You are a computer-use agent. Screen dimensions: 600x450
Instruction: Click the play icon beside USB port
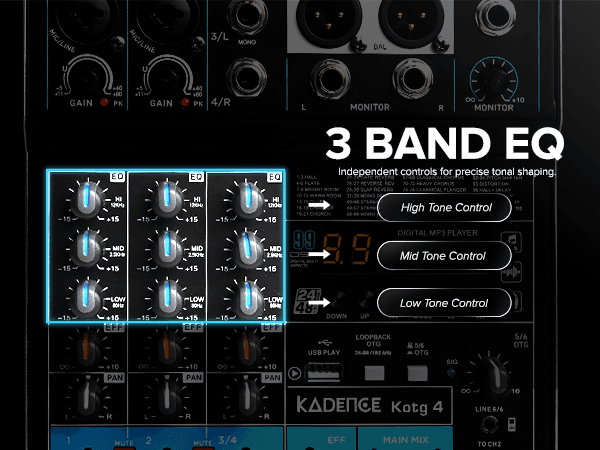294,373
